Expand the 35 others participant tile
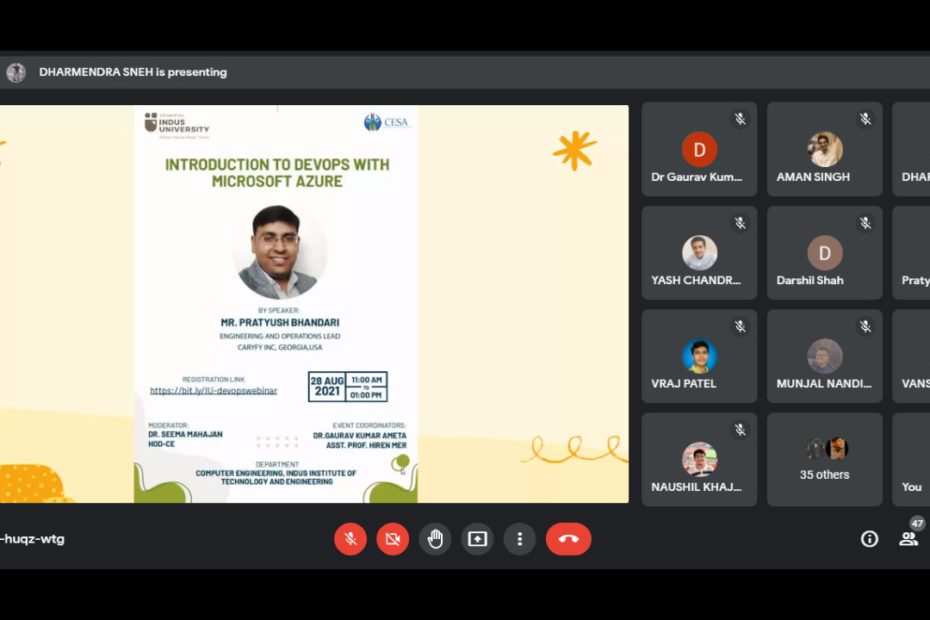 tap(825, 459)
